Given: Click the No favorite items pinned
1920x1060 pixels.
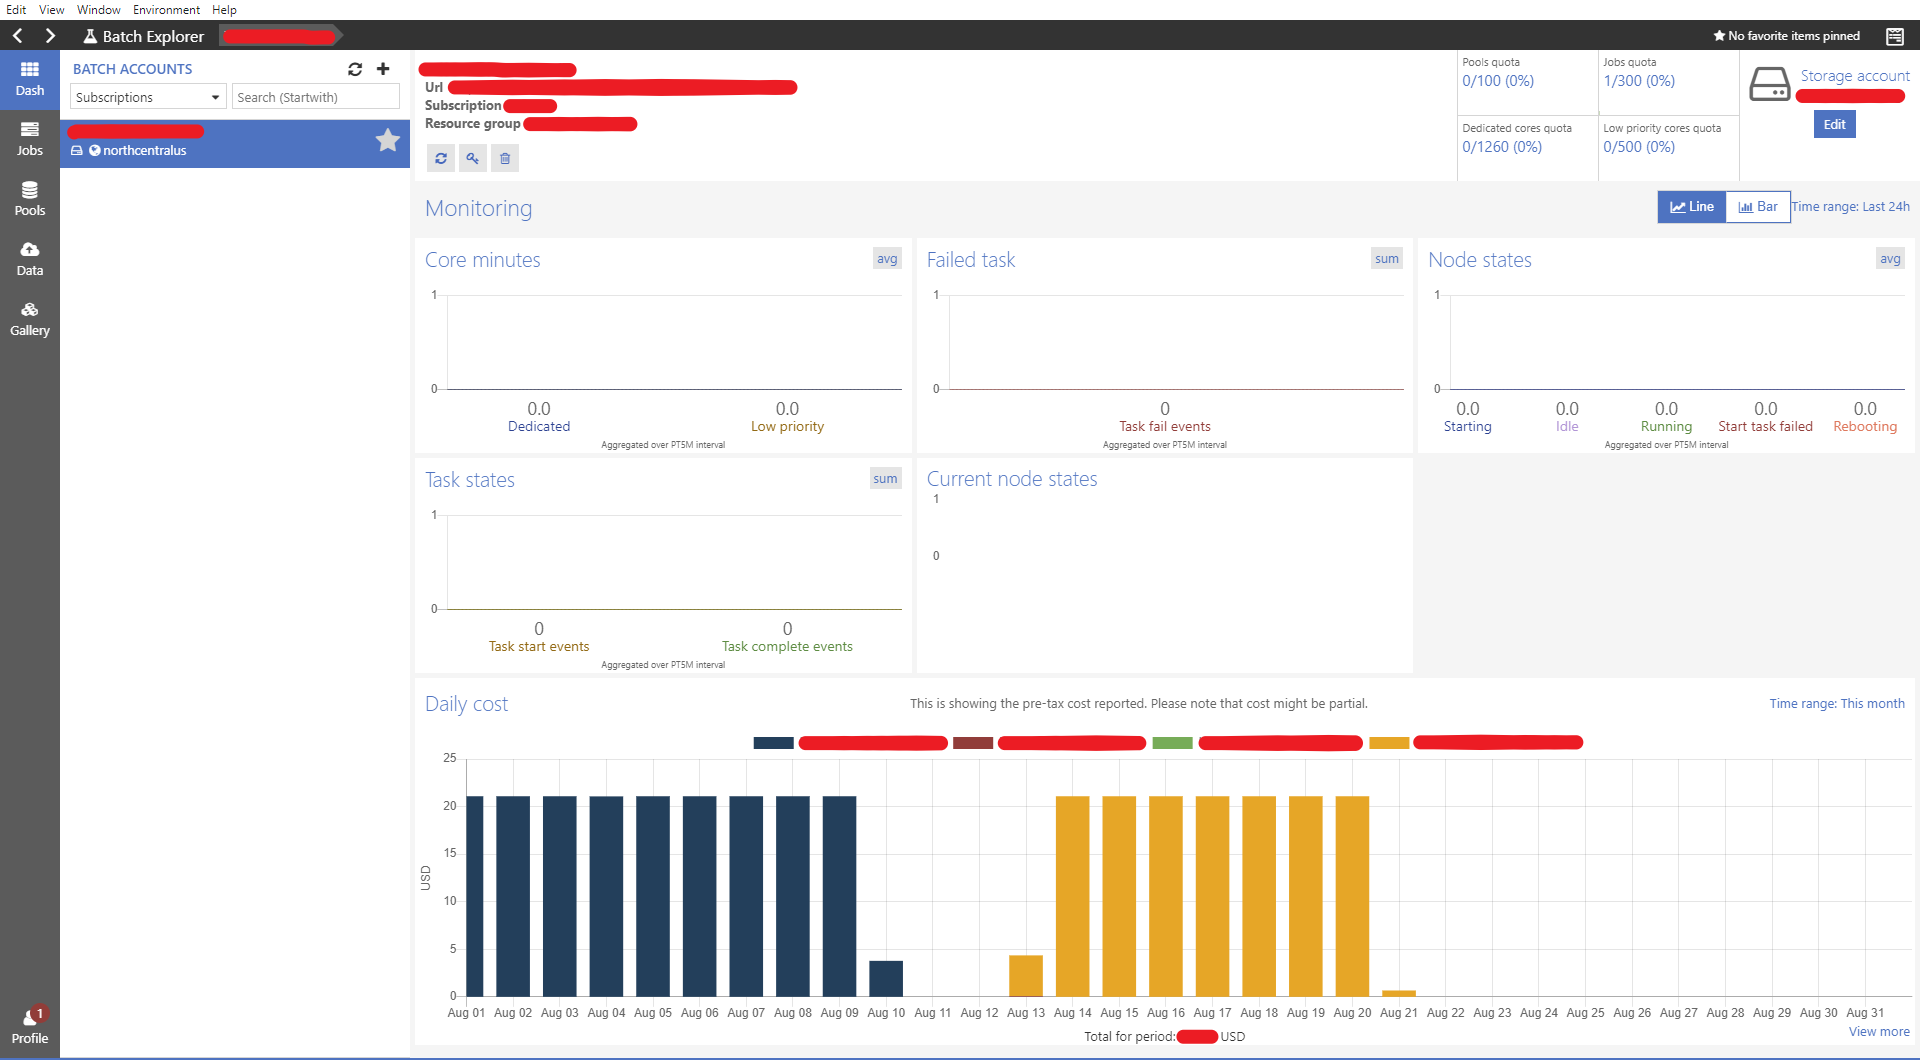Looking at the screenshot, I should (1787, 36).
